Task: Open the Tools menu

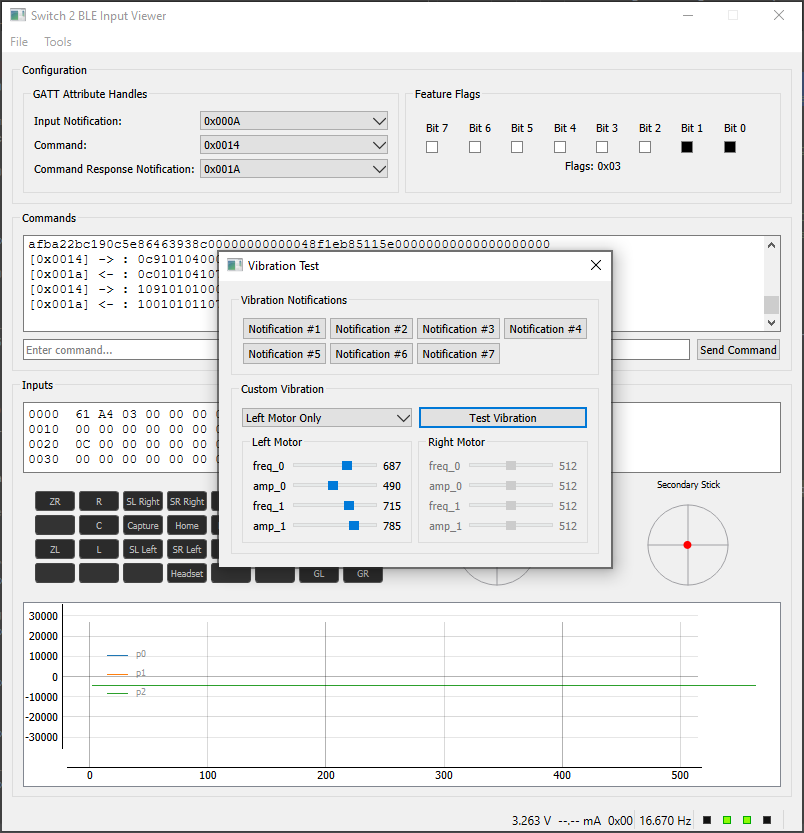Action: pos(57,41)
